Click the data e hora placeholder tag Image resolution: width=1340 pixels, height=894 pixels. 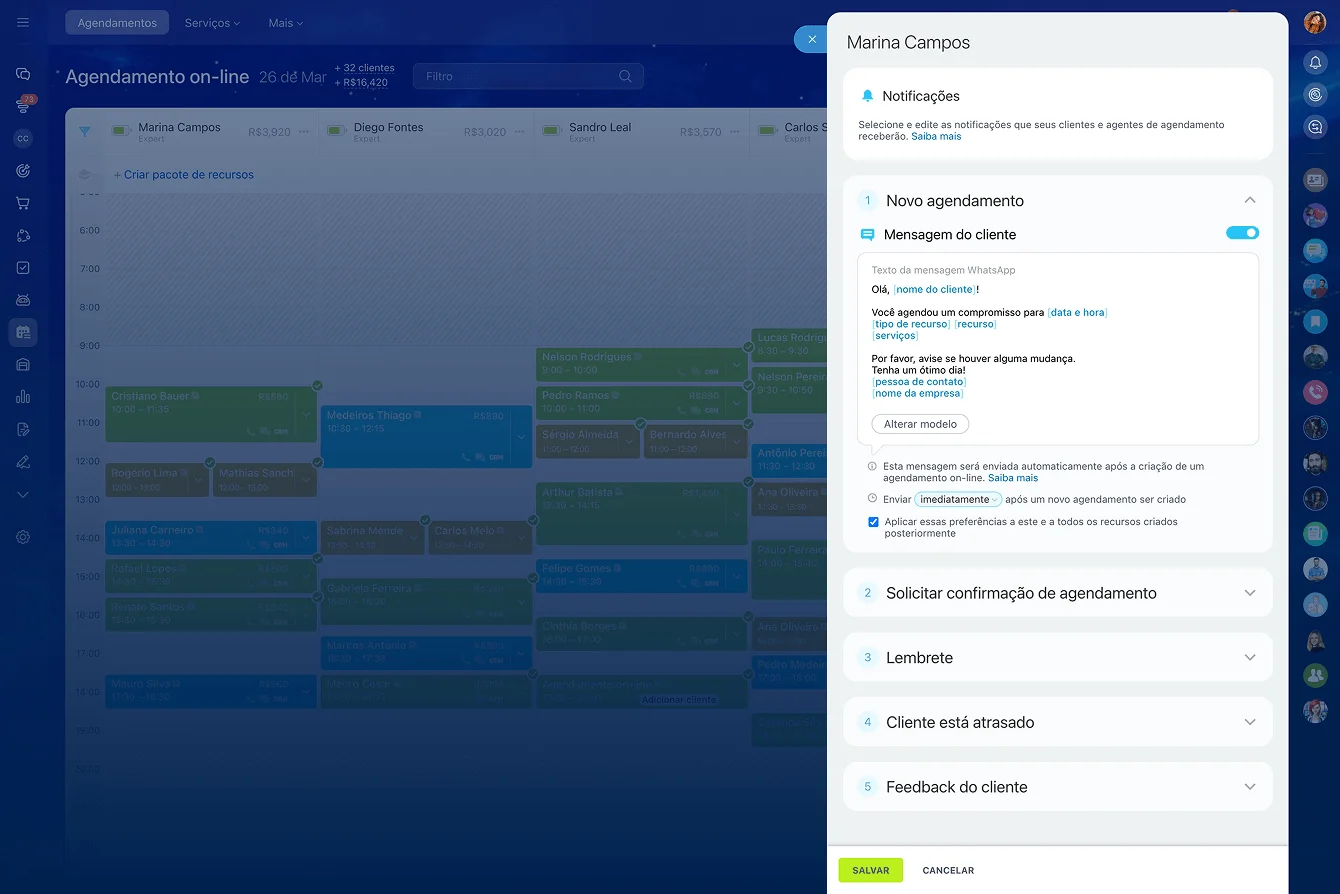coord(1077,312)
